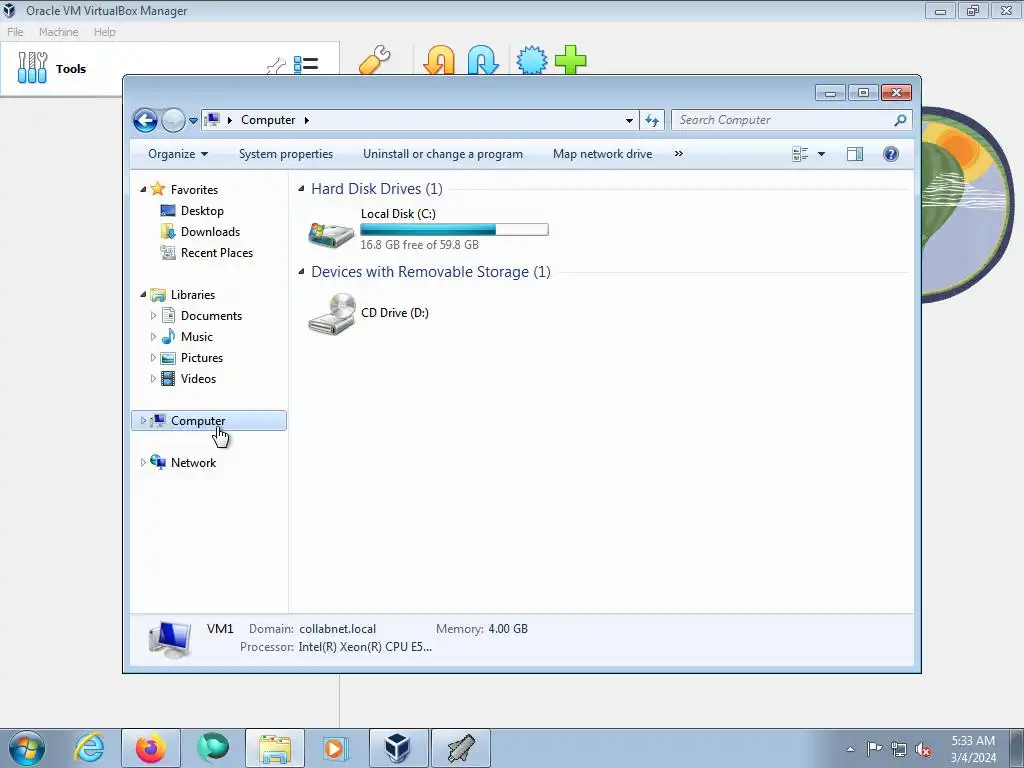The width and height of the screenshot is (1024, 768).
Task: Collapse the Libraries group
Action: coord(143,295)
